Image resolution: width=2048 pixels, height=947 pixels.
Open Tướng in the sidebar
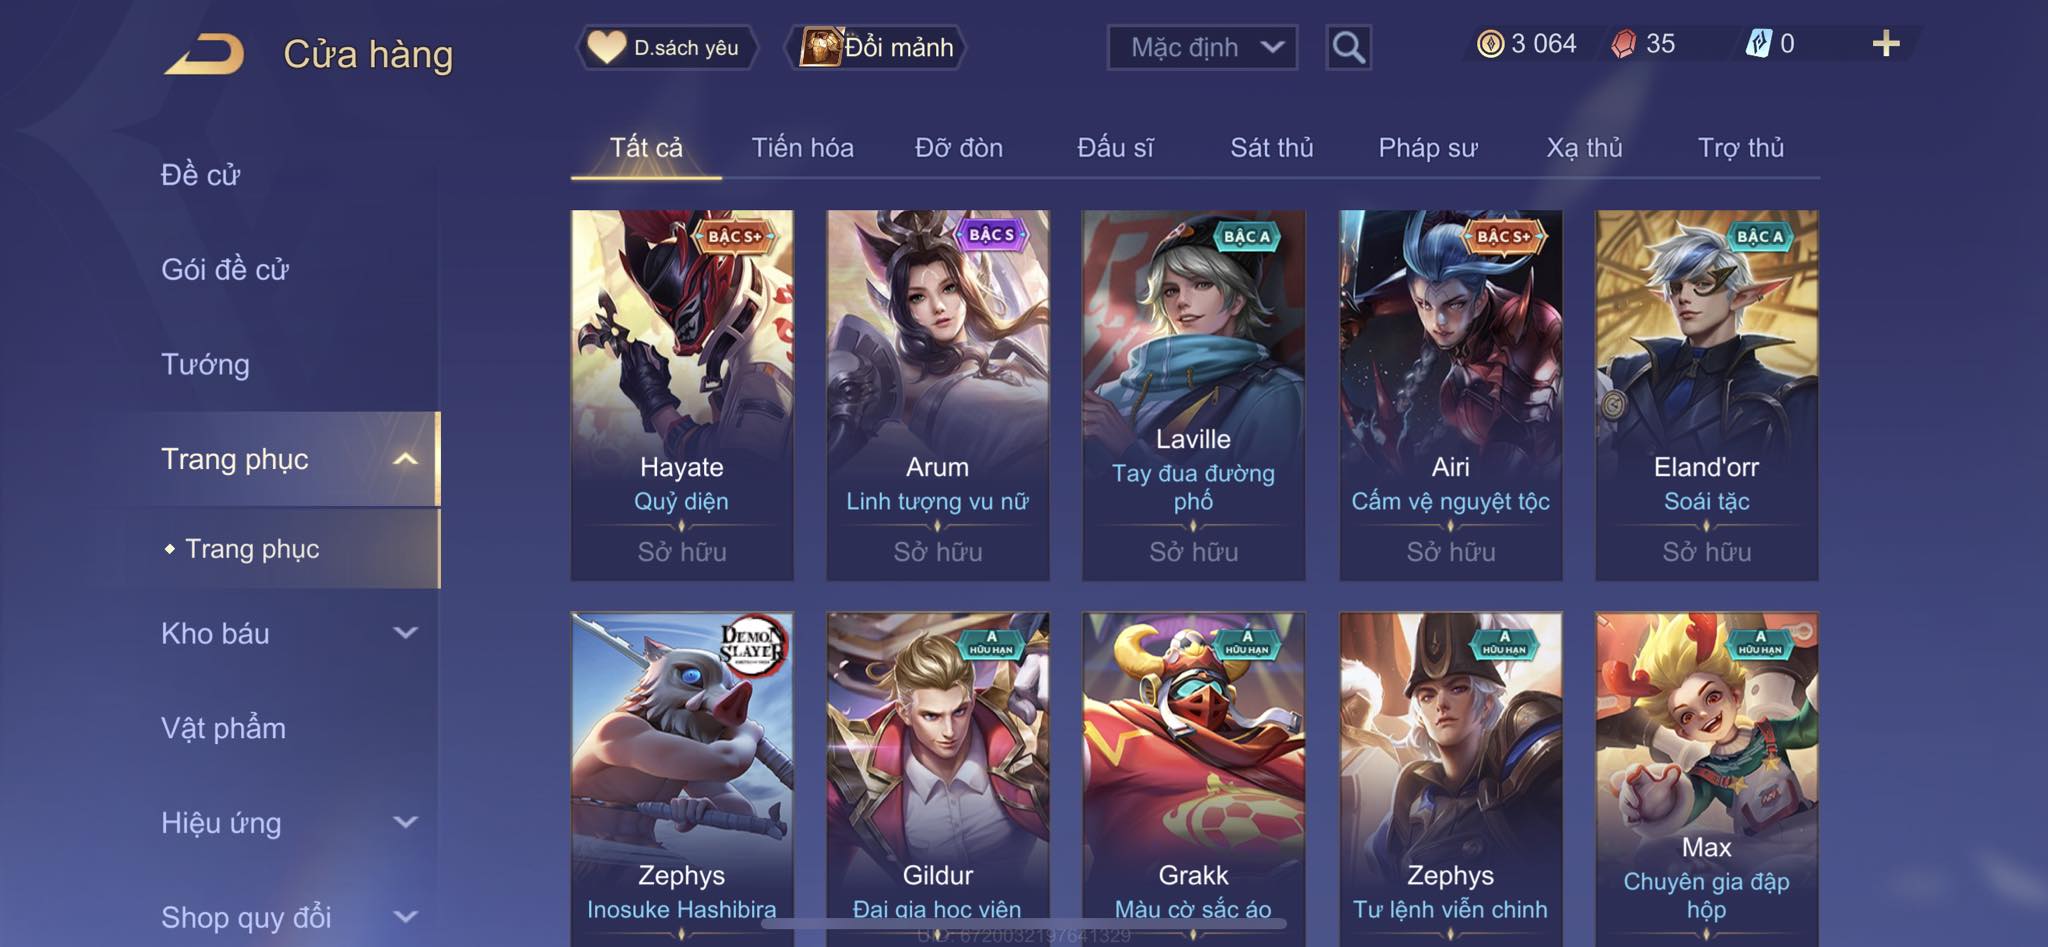[205, 364]
